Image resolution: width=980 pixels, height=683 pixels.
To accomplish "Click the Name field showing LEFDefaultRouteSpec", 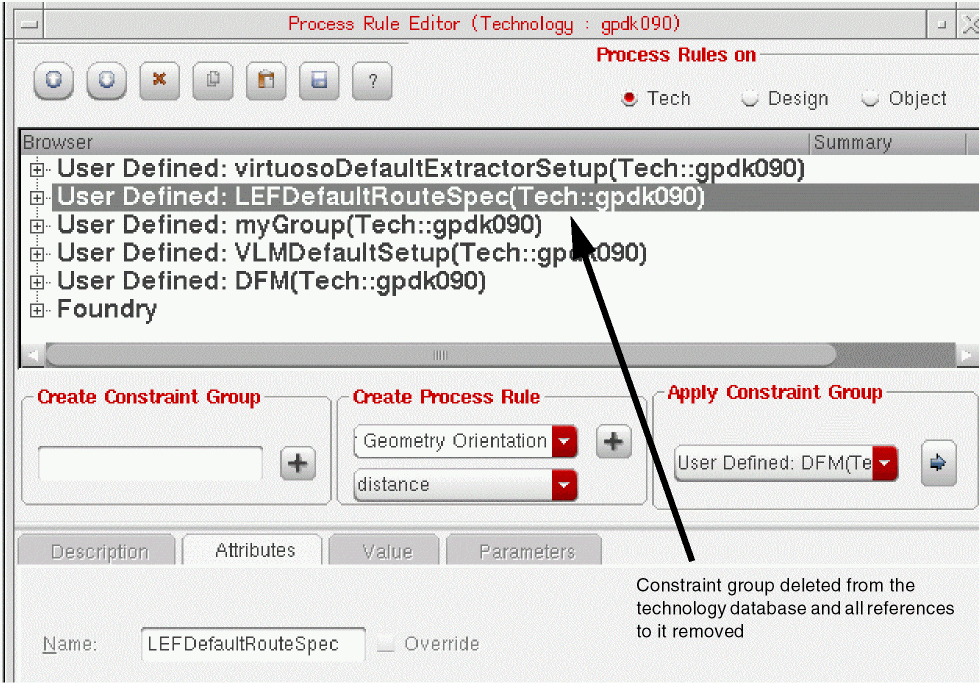I will tap(253, 644).
